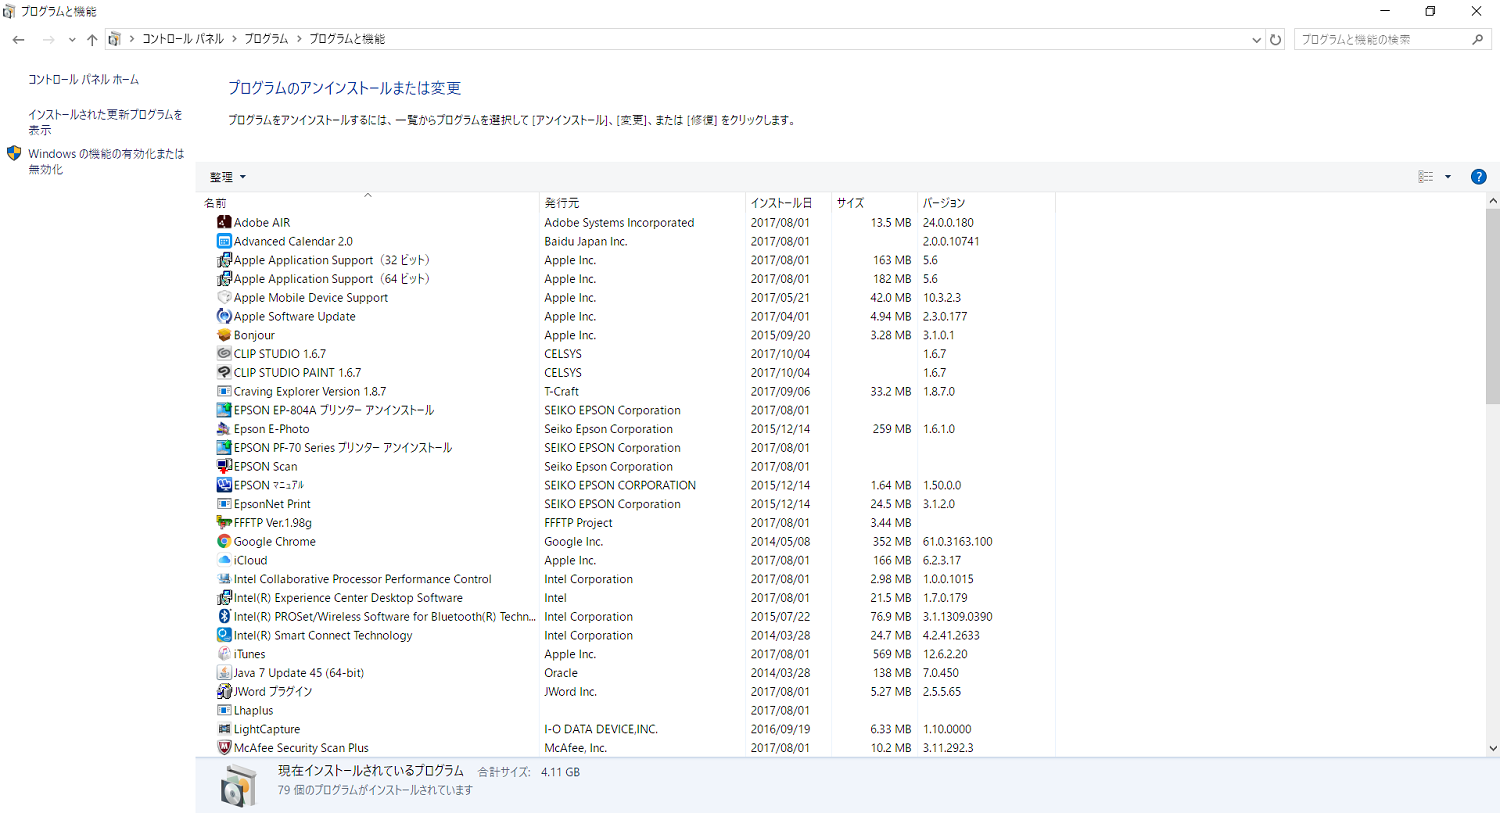1500x813 pixels.
Task: Click the Bluetooth icon for Intel PROSet/Wireless
Action: pyautogui.click(x=224, y=616)
